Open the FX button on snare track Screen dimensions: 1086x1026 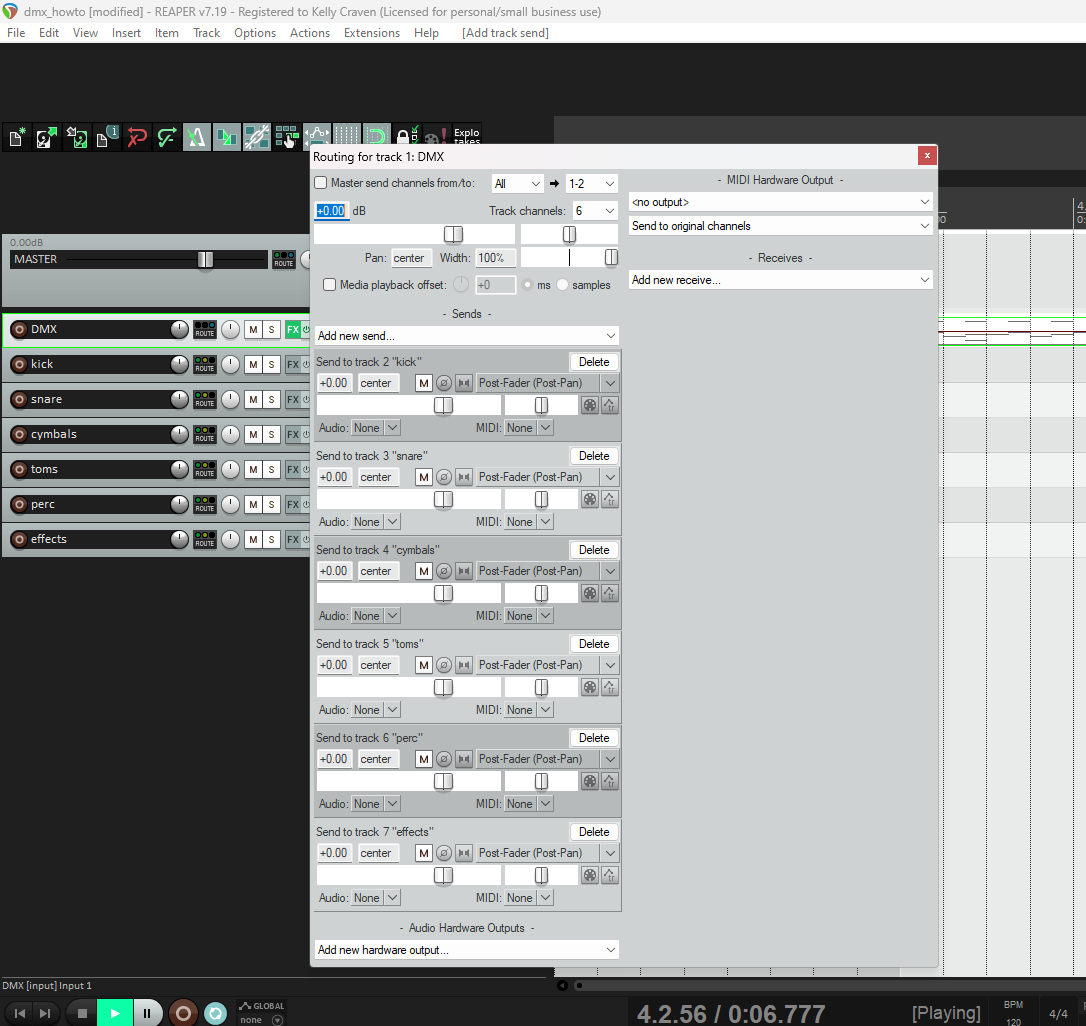[293, 400]
